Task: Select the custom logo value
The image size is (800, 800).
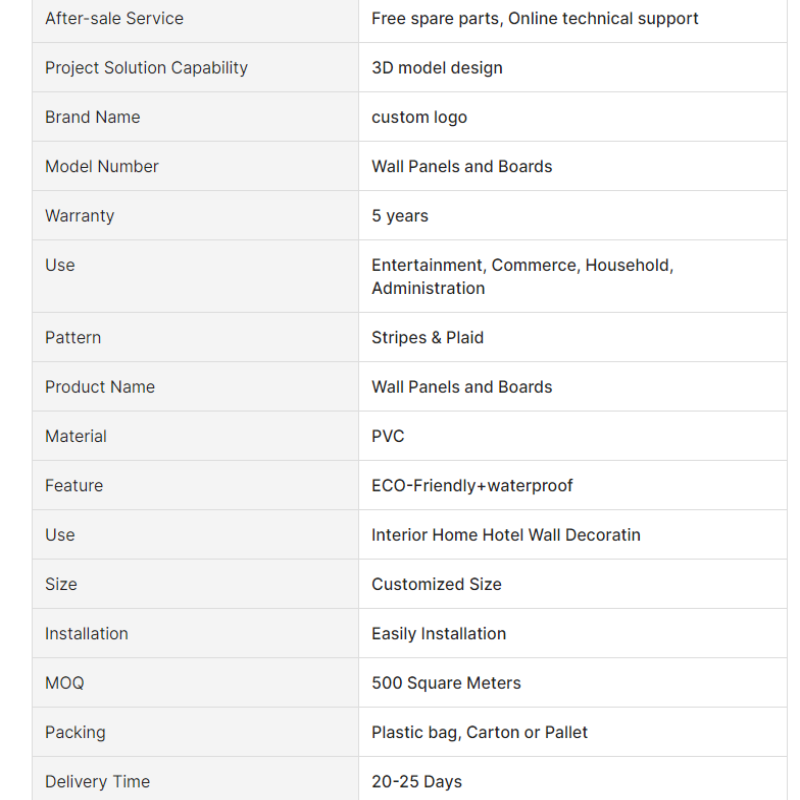Action: (419, 117)
